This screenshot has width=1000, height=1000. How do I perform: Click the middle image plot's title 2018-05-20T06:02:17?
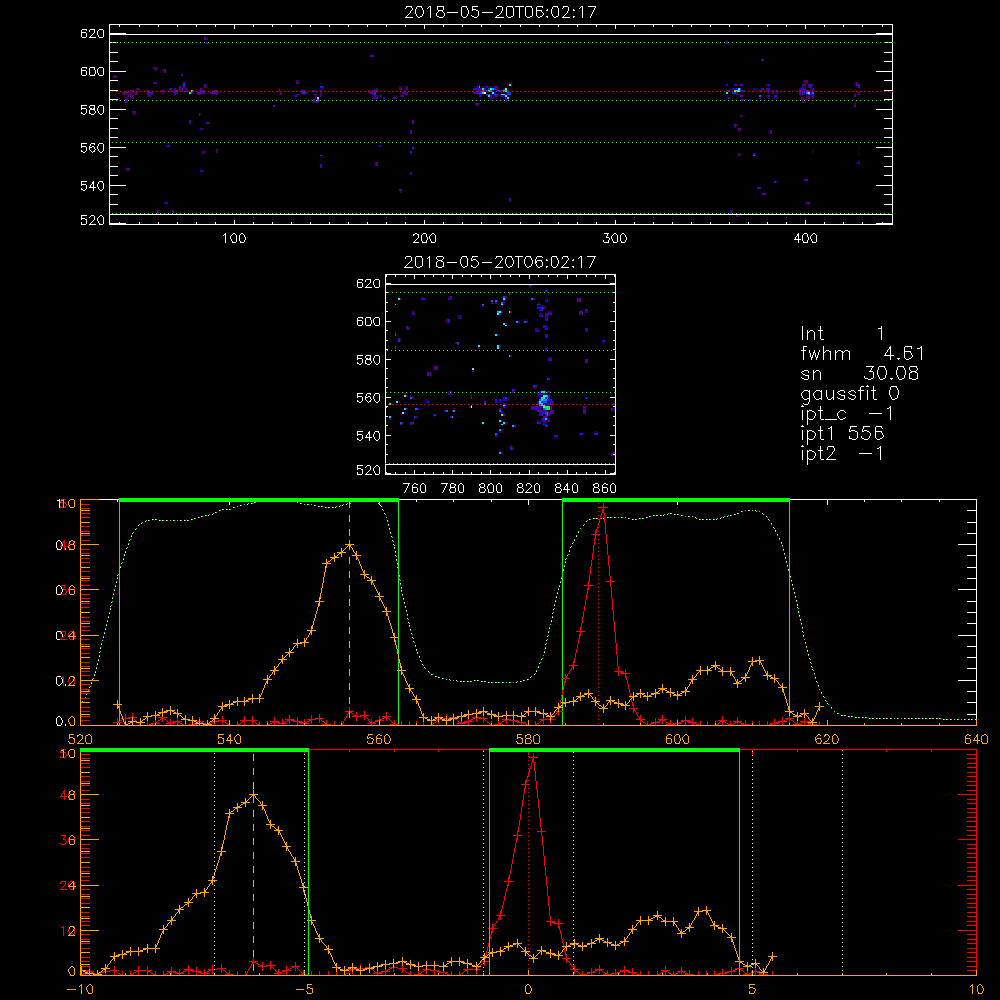coord(500,262)
